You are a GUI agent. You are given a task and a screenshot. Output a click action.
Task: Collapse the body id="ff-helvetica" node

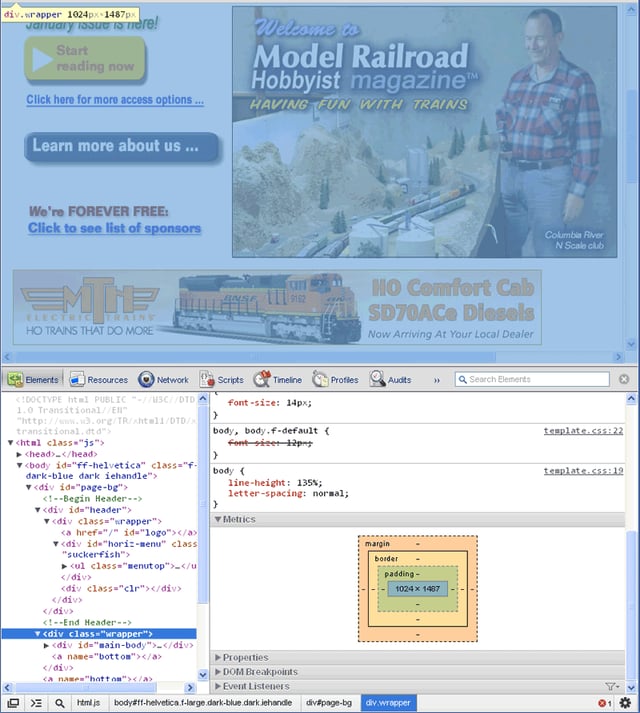pos(19,465)
